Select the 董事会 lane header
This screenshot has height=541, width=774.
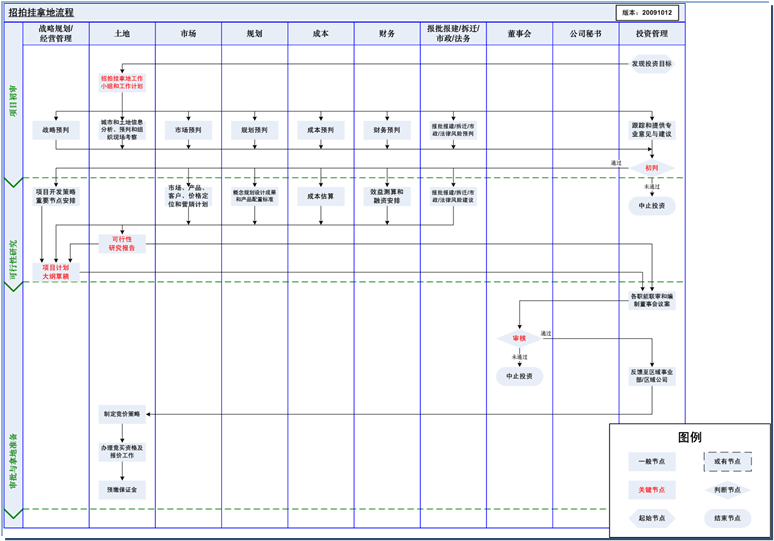[519, 34]
